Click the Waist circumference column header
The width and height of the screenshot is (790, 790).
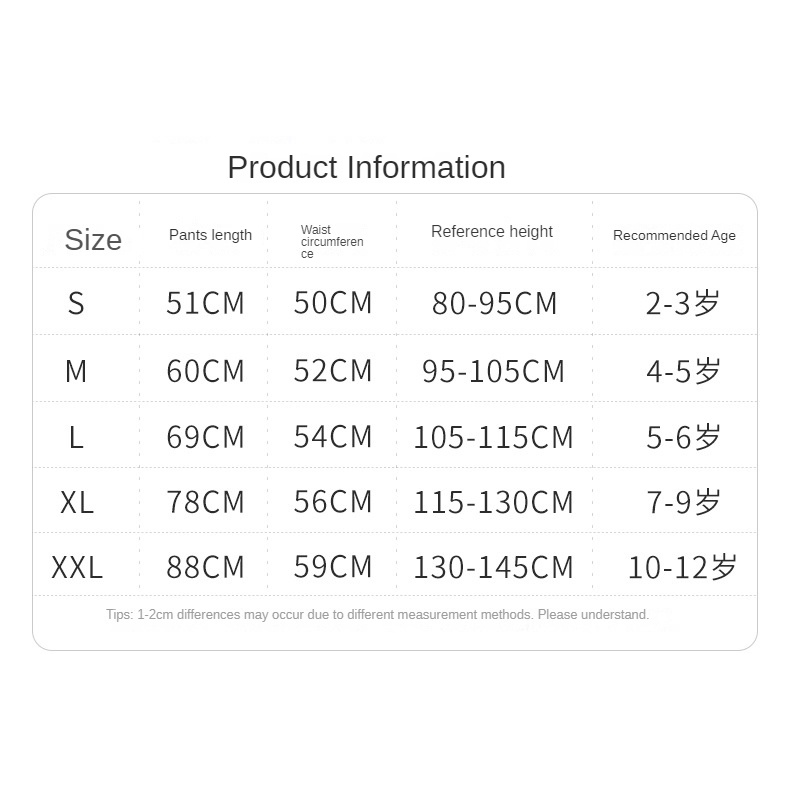click(x=332, y=242)
